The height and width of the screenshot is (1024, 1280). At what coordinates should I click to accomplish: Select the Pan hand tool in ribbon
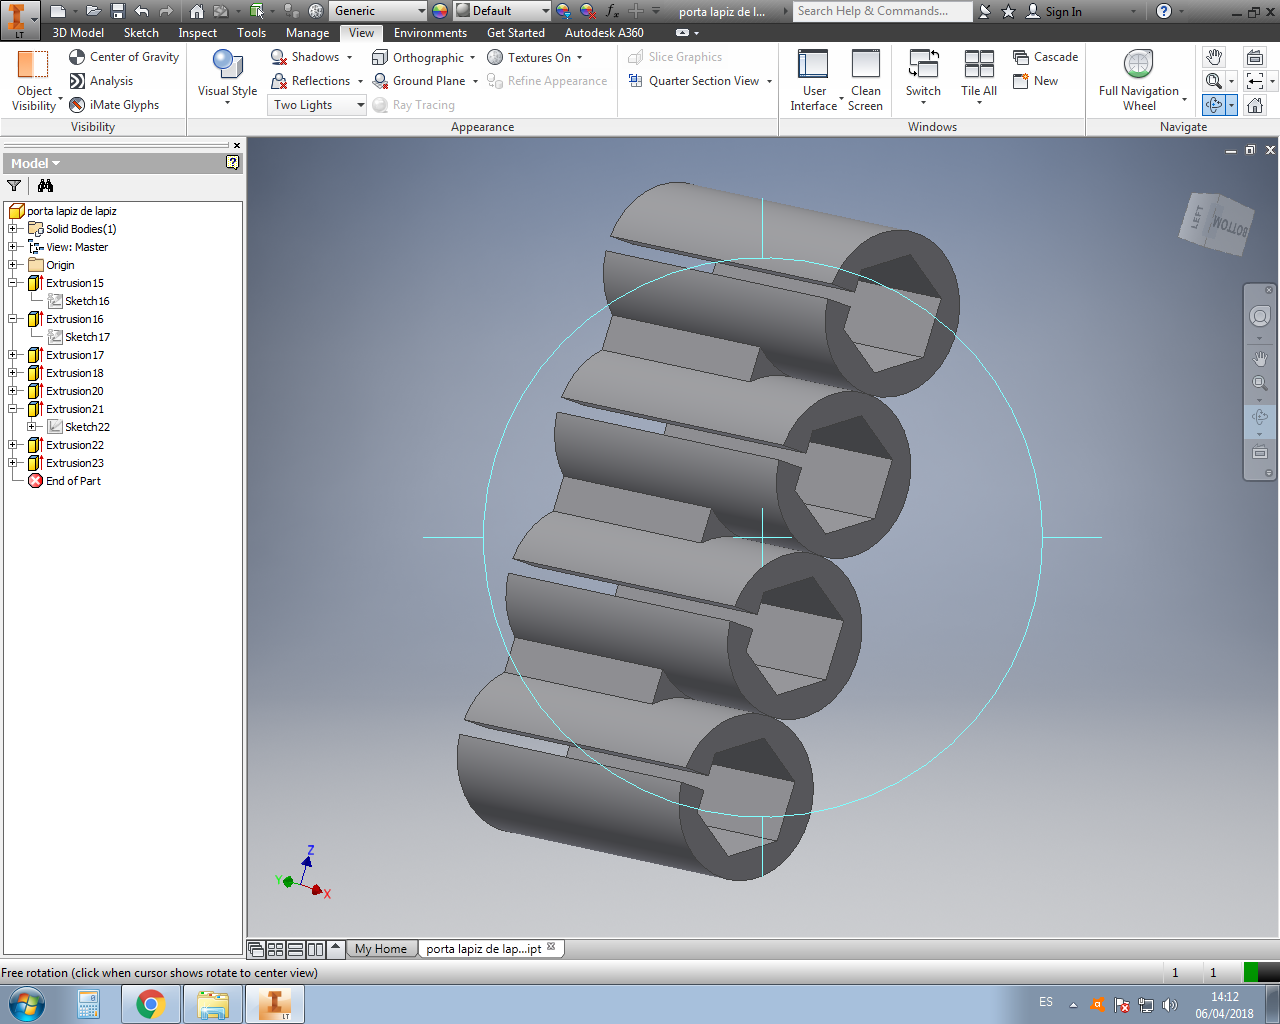(1214, 57)
